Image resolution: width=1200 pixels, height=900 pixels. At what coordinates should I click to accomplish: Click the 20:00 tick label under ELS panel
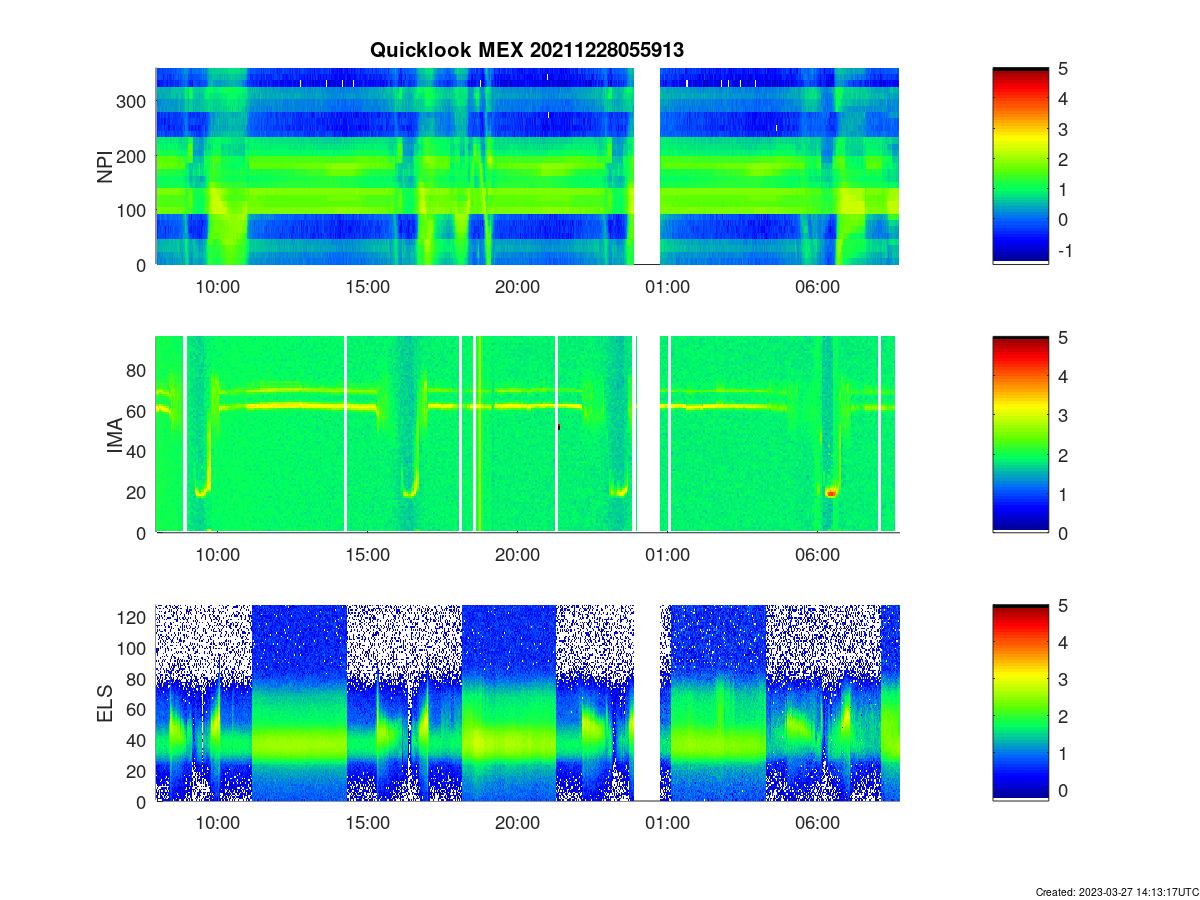coord(517,822)
